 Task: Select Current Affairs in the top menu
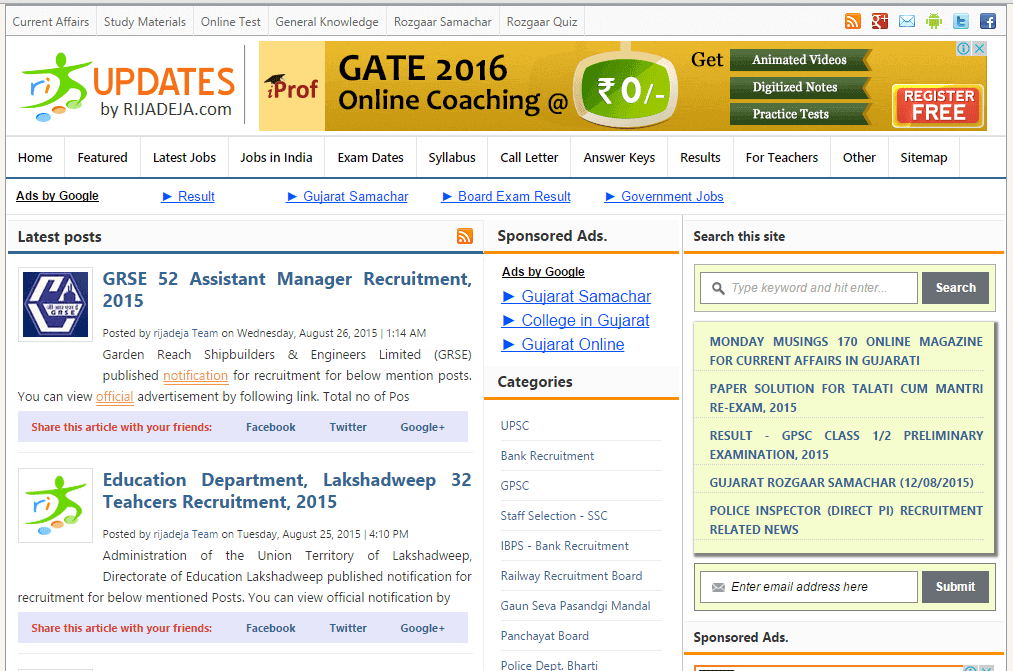51,20
